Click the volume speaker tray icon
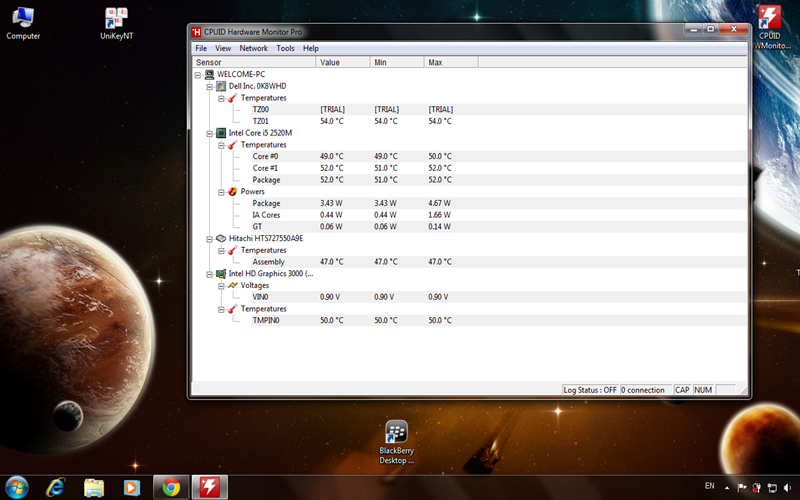Viewport: 800px width, 500px height. tap(787, 488)
